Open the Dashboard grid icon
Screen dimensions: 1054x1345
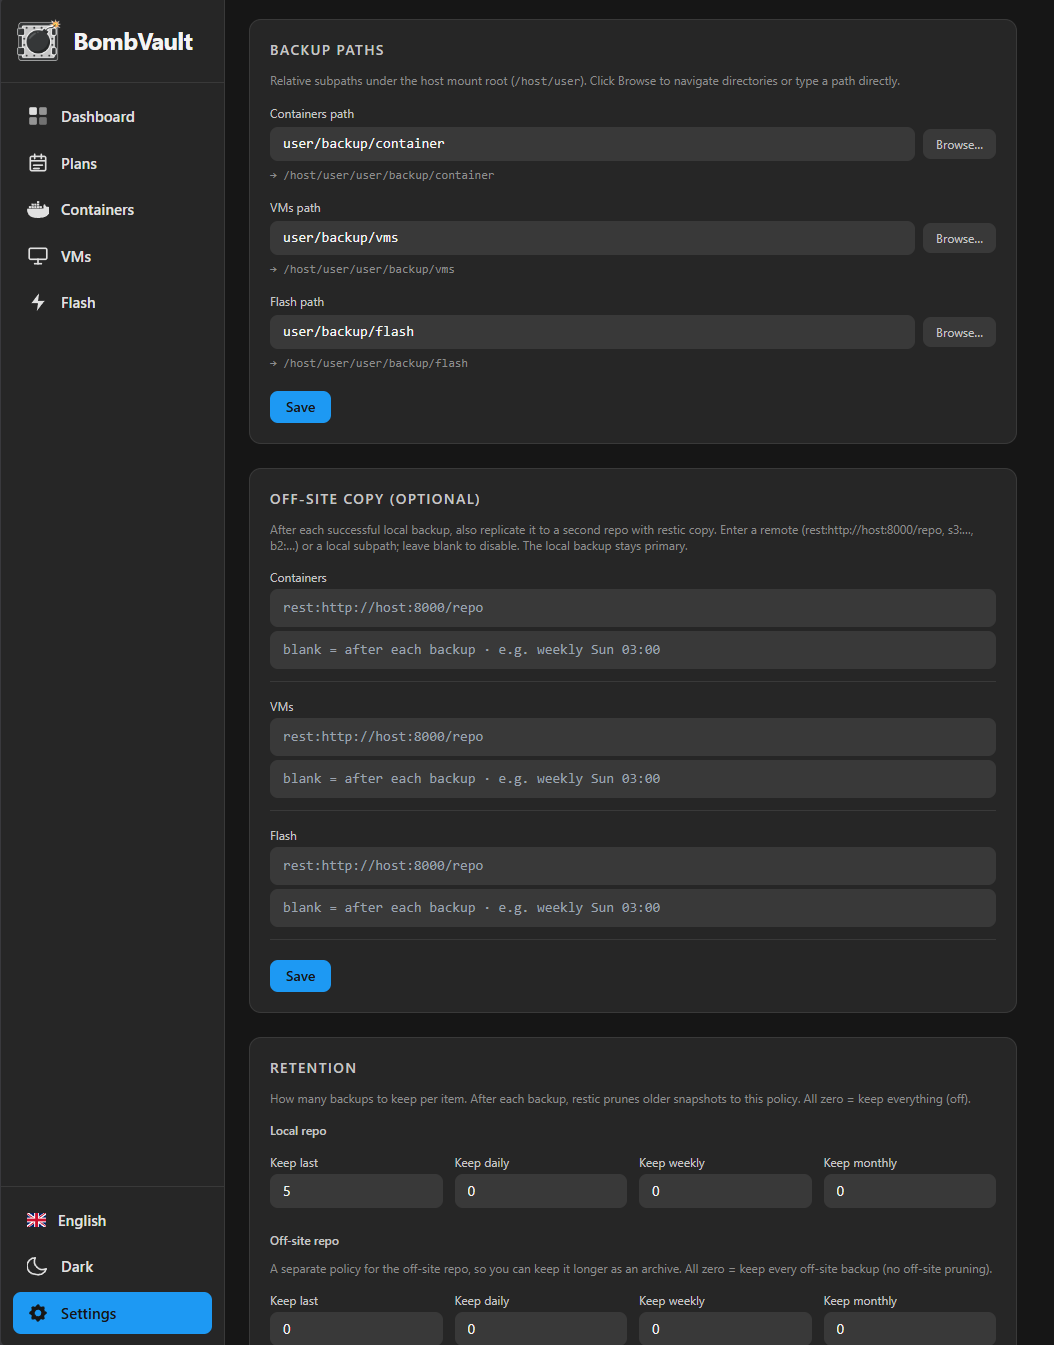point(38,116)
